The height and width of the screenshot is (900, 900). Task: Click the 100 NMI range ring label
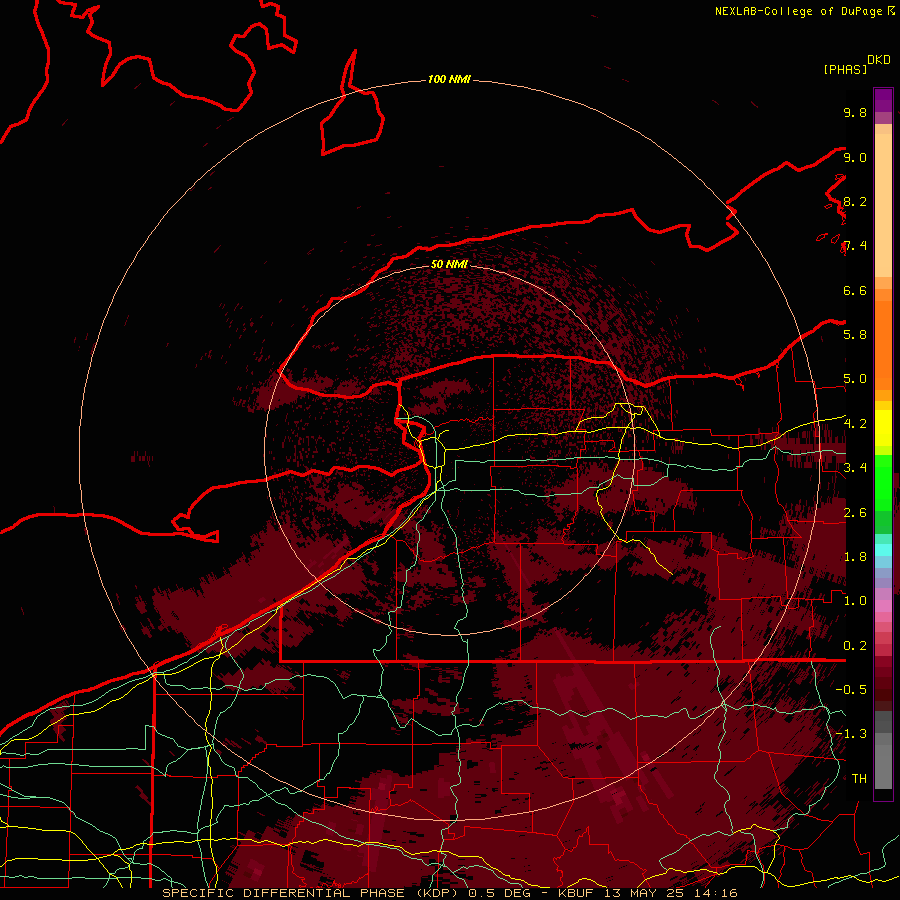[449, 79]
